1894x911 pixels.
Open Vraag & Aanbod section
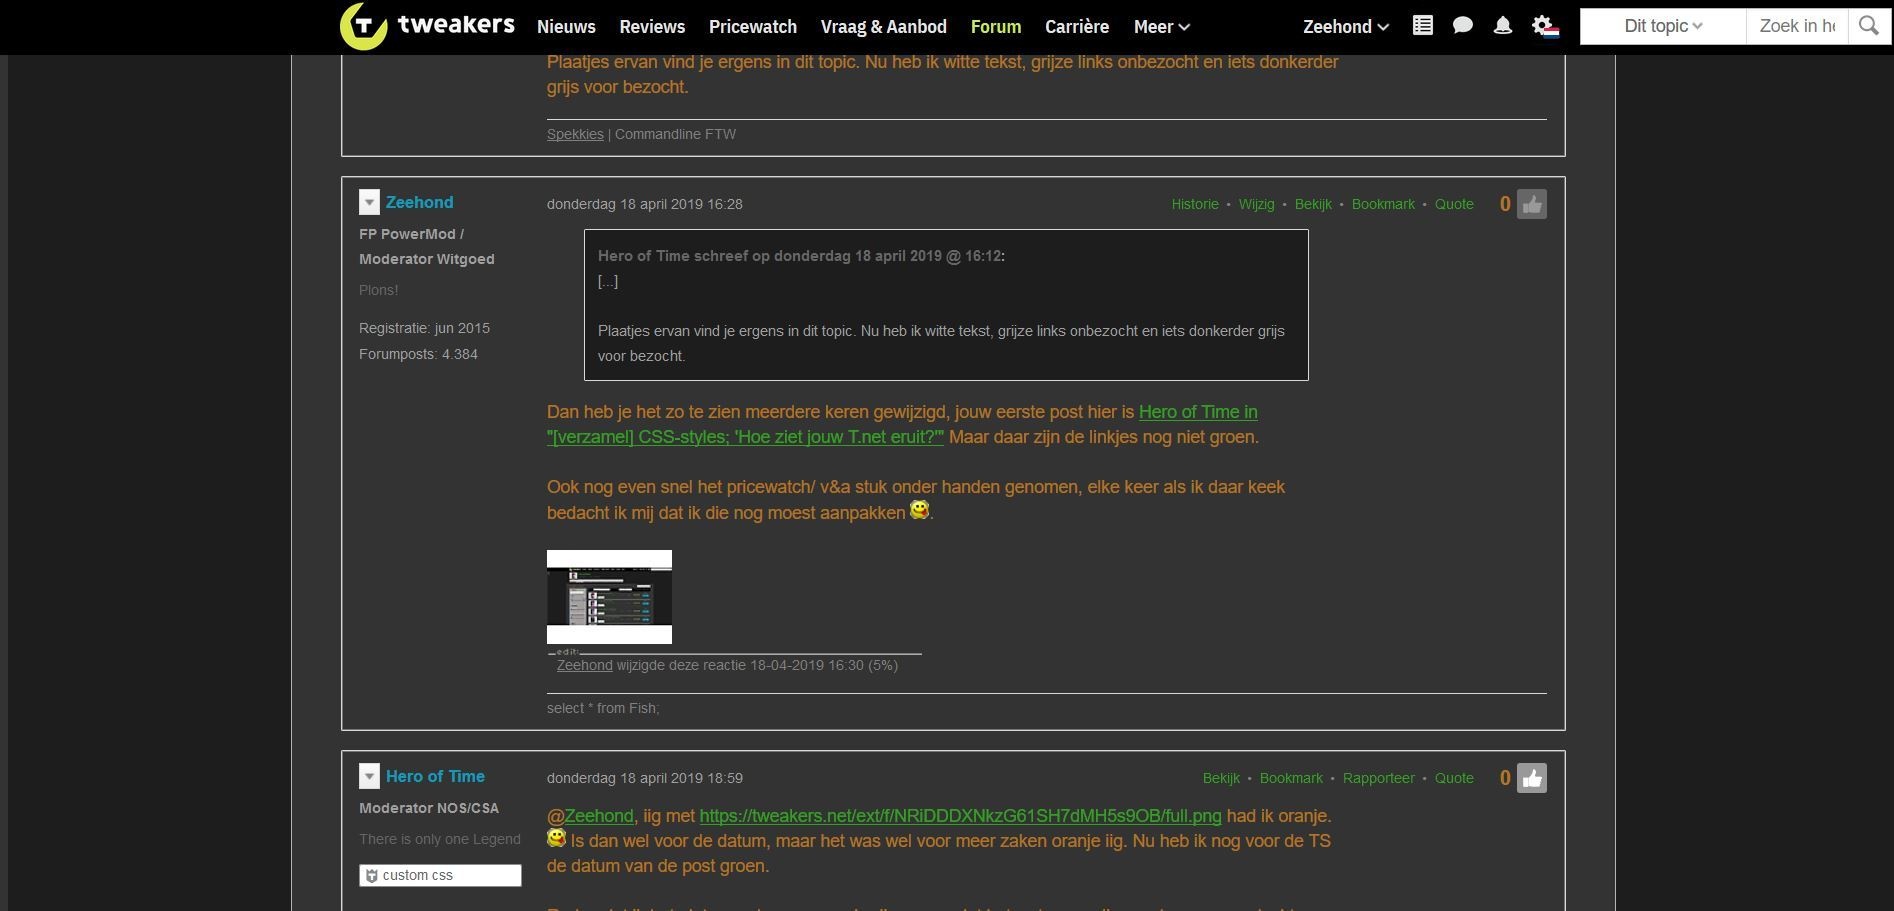[884, 27]
